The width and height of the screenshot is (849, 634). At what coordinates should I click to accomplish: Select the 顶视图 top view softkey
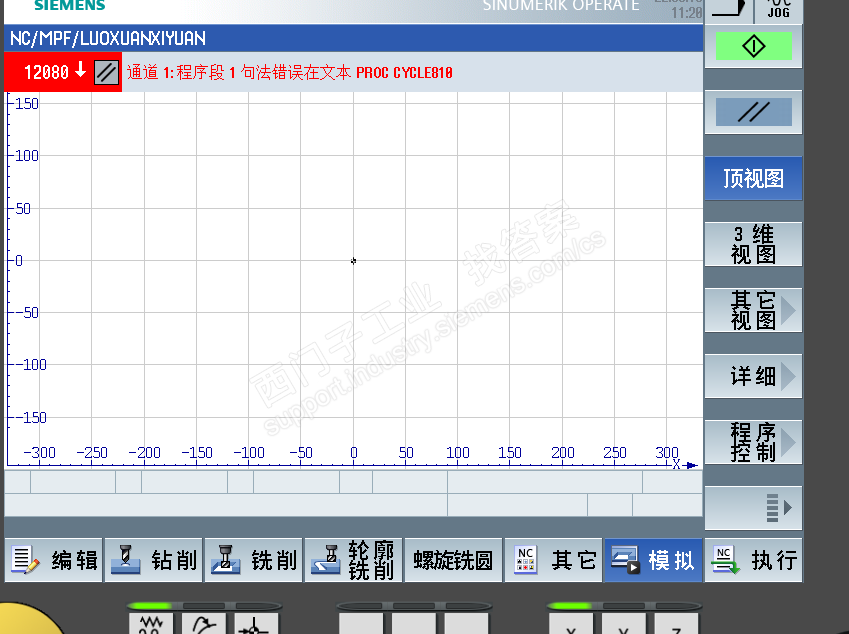coord(753,179)
